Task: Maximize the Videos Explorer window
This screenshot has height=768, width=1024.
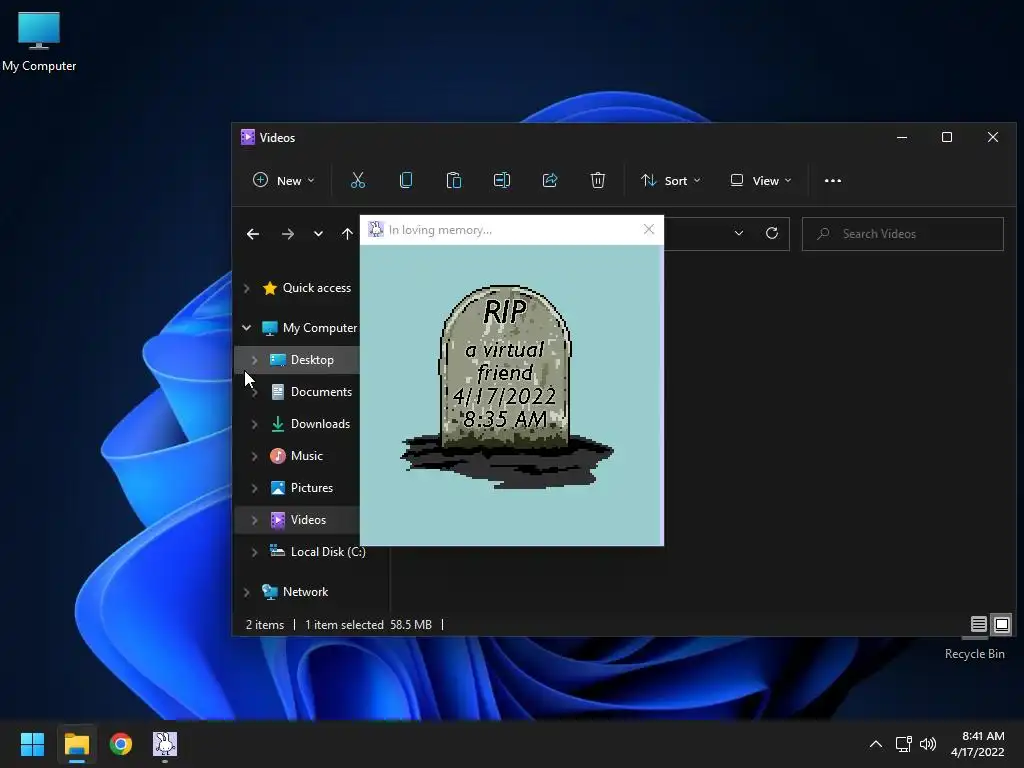Action: [x=946, y=137]
